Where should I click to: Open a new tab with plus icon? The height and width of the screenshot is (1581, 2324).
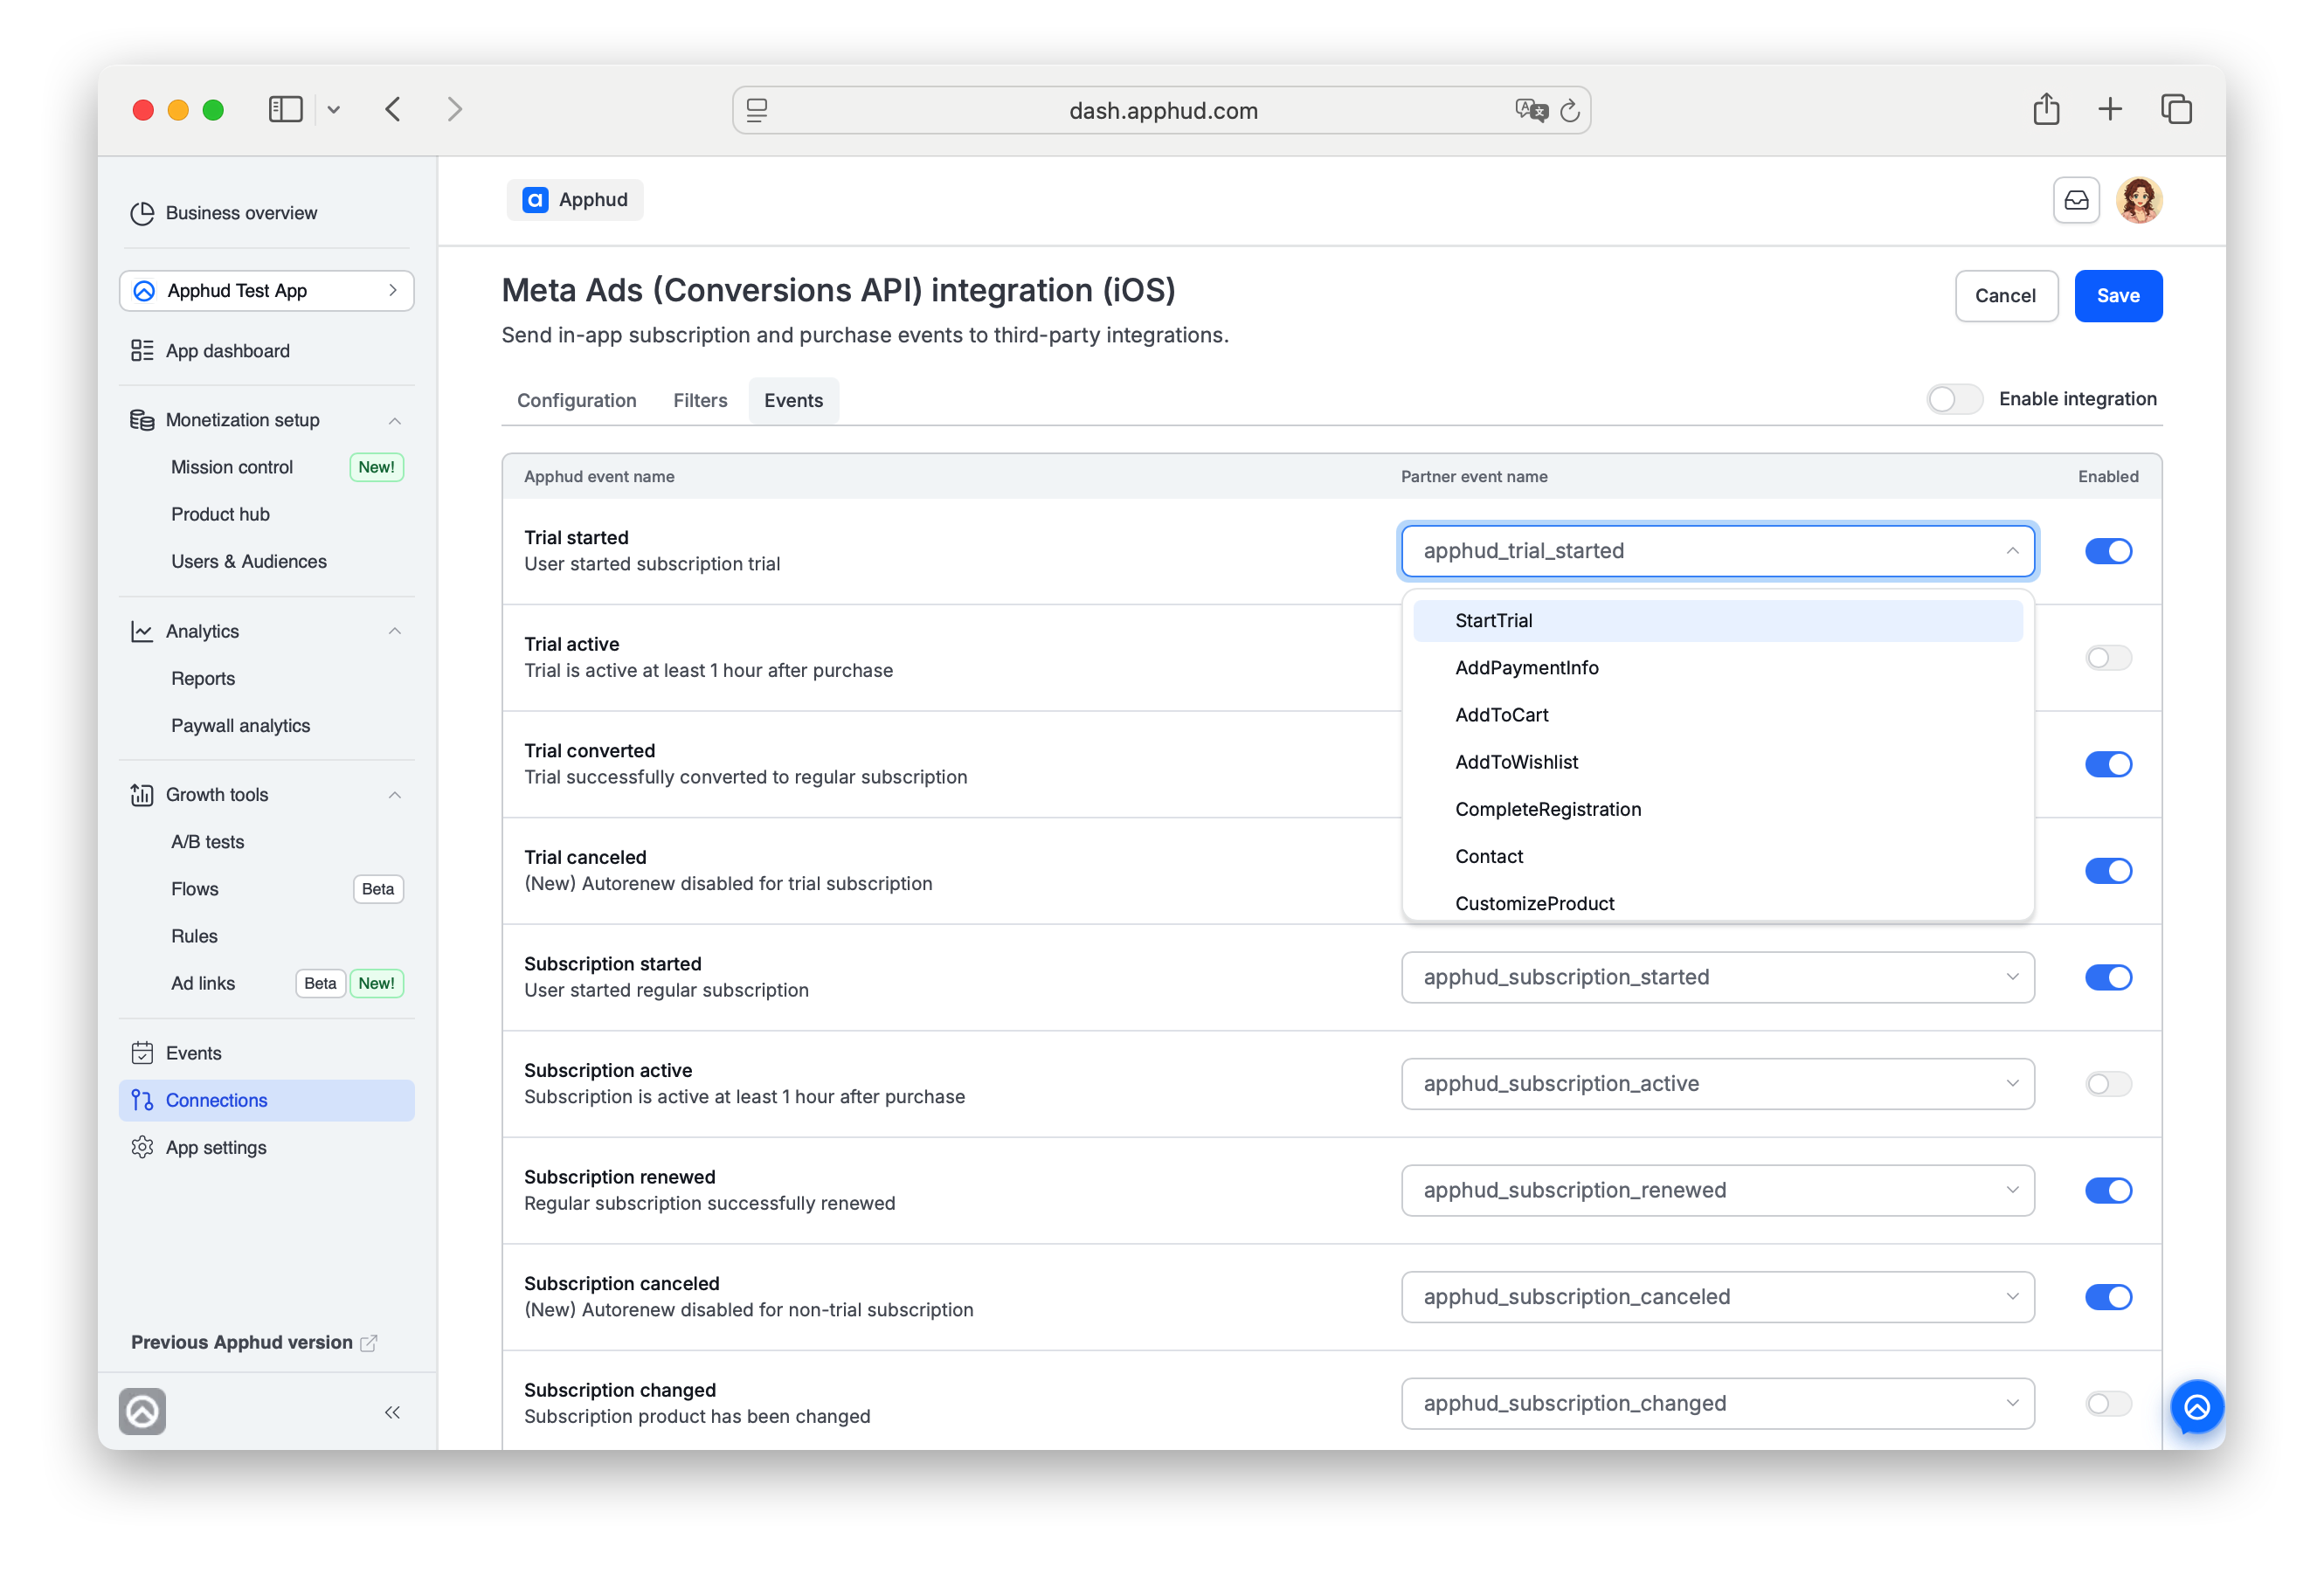tap(2110, 109)
